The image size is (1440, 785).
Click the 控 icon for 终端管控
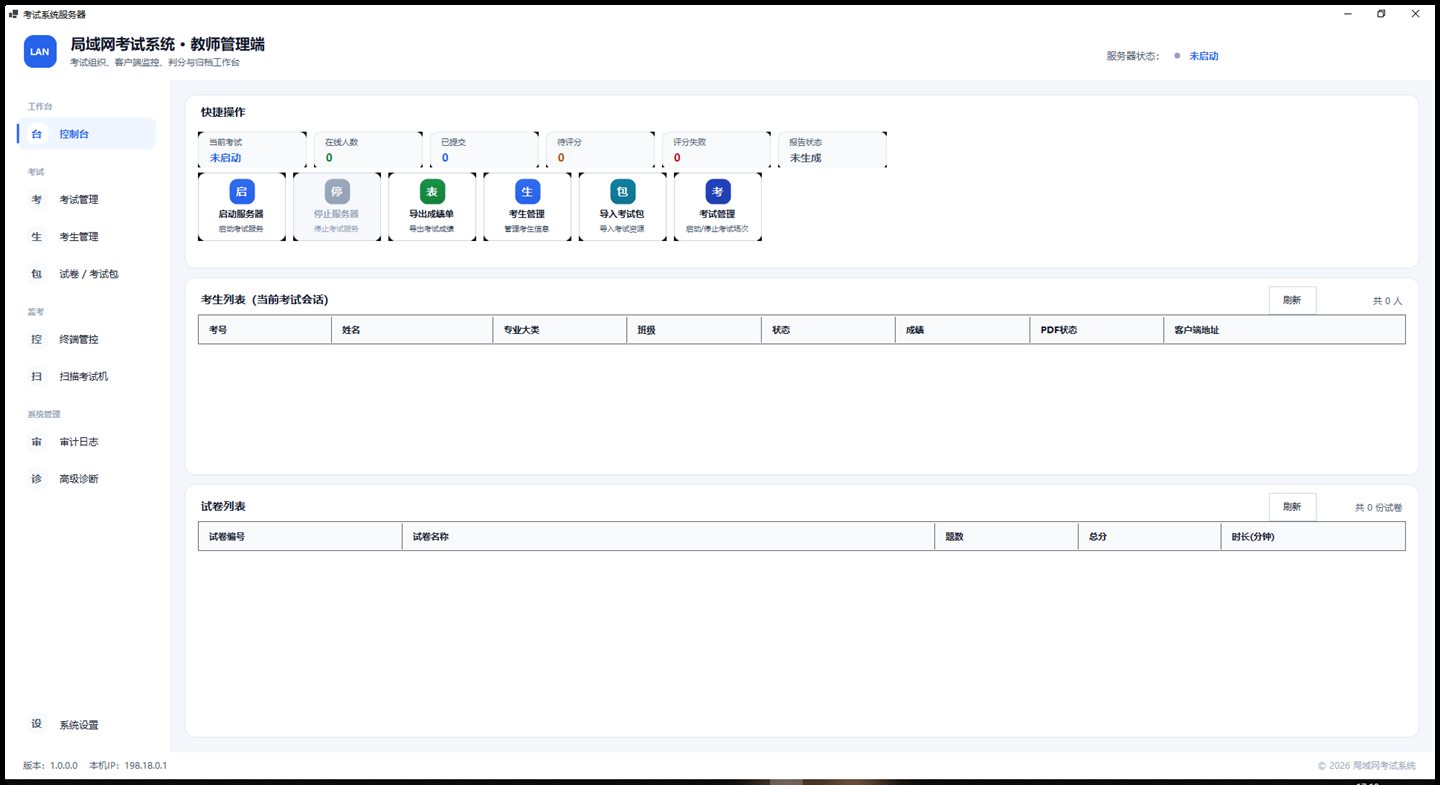coord(37,340)
